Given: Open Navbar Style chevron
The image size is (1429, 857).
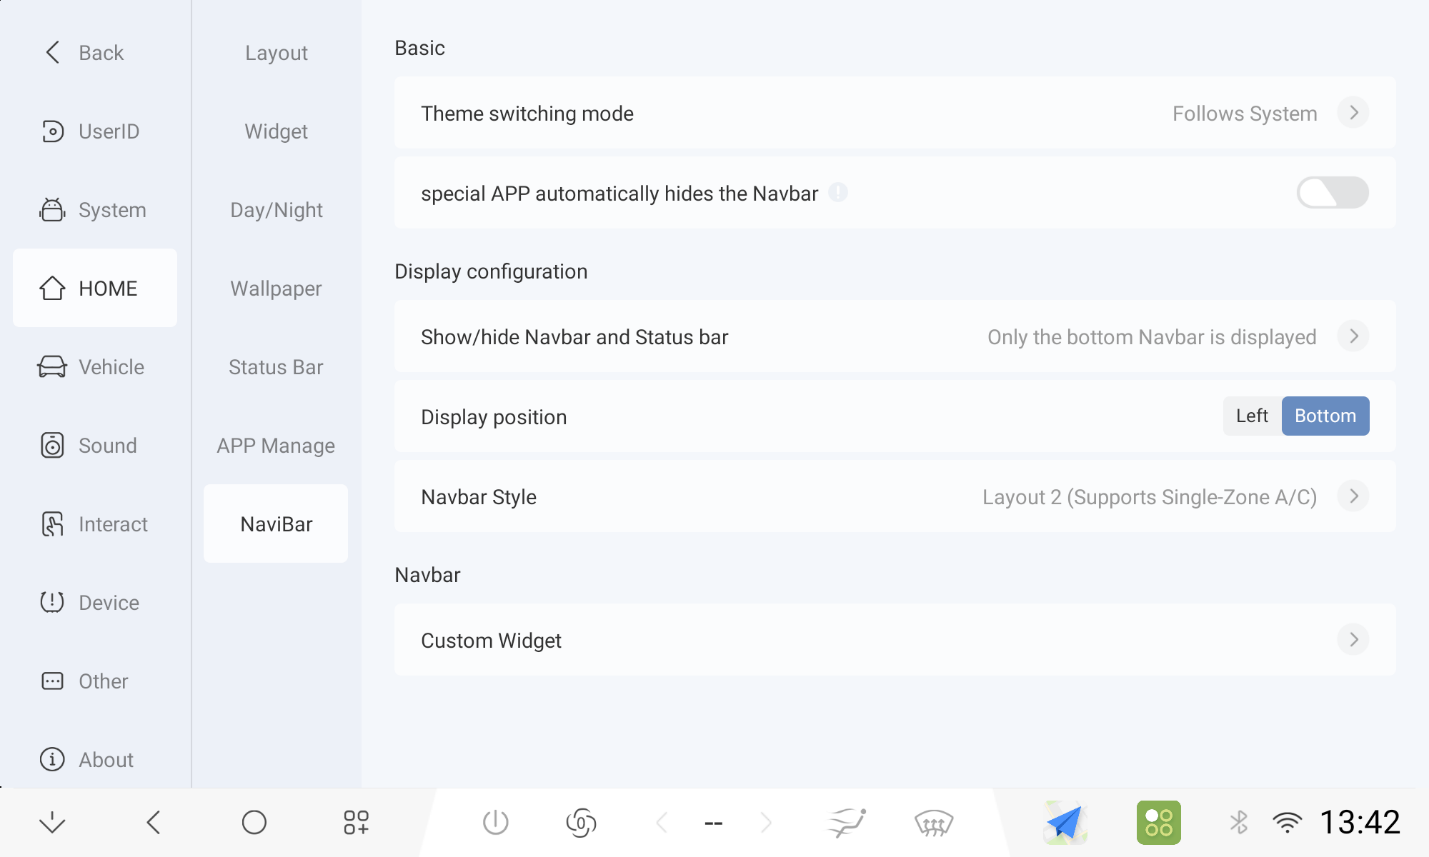Looking at the screenshot, I should [1354, 496].
